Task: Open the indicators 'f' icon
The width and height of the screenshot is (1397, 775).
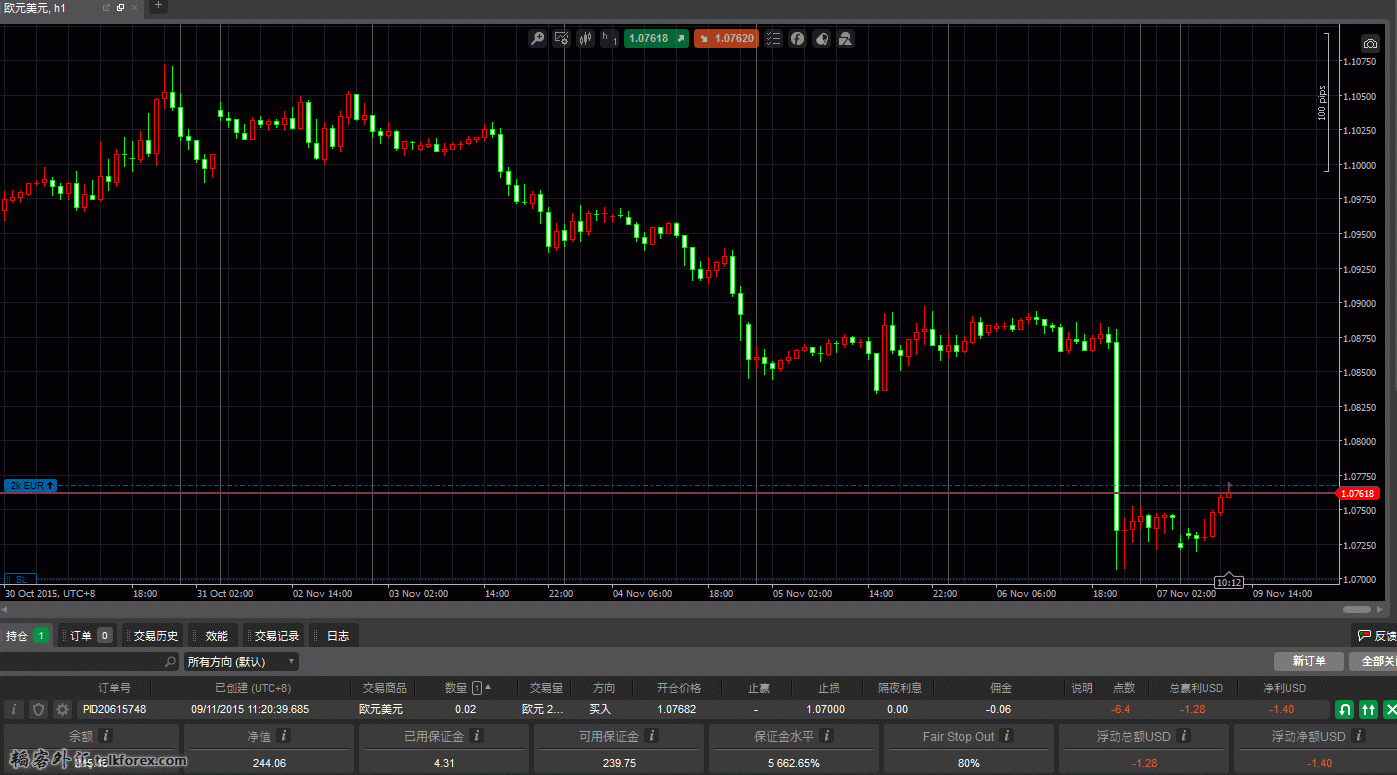Action: click(797, 39)
